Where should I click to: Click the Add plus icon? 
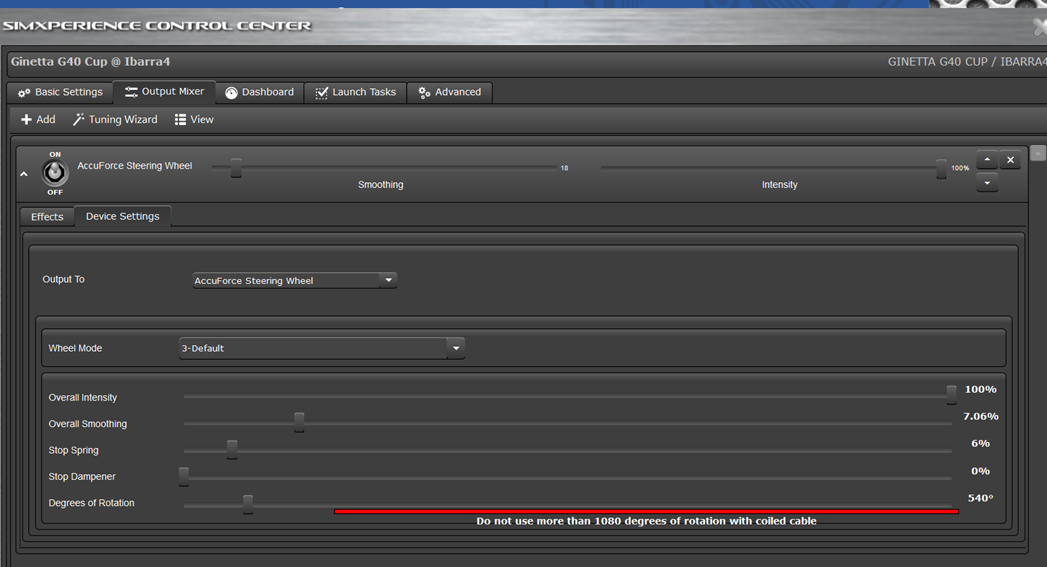(26, 120)
